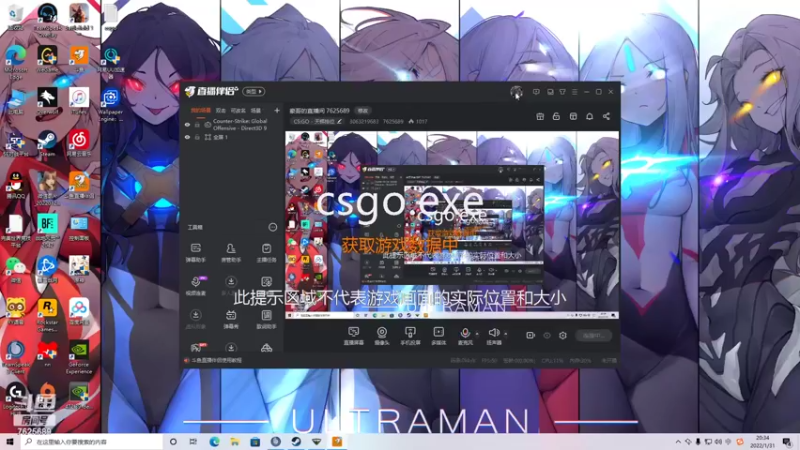Open the Windows Start menu

pyautogui.click(x=10, y=442)
